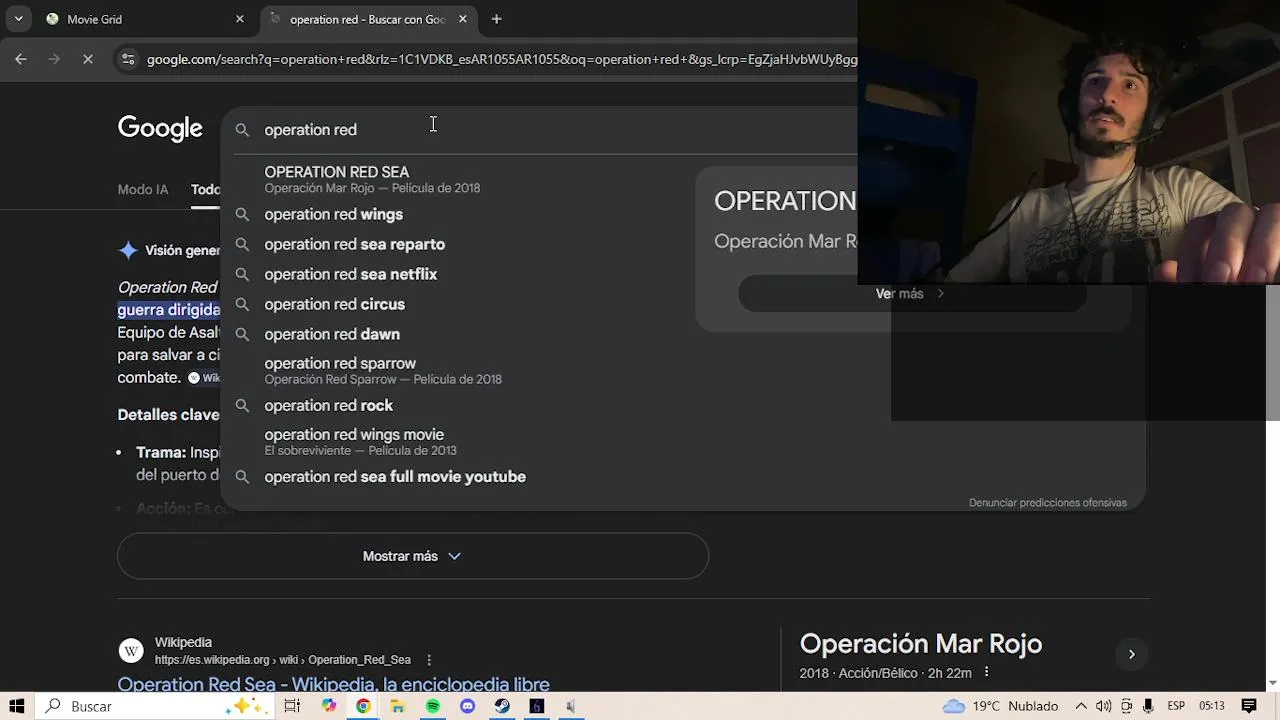
Task: Close the Movie Grid tab
Action: 240,19
